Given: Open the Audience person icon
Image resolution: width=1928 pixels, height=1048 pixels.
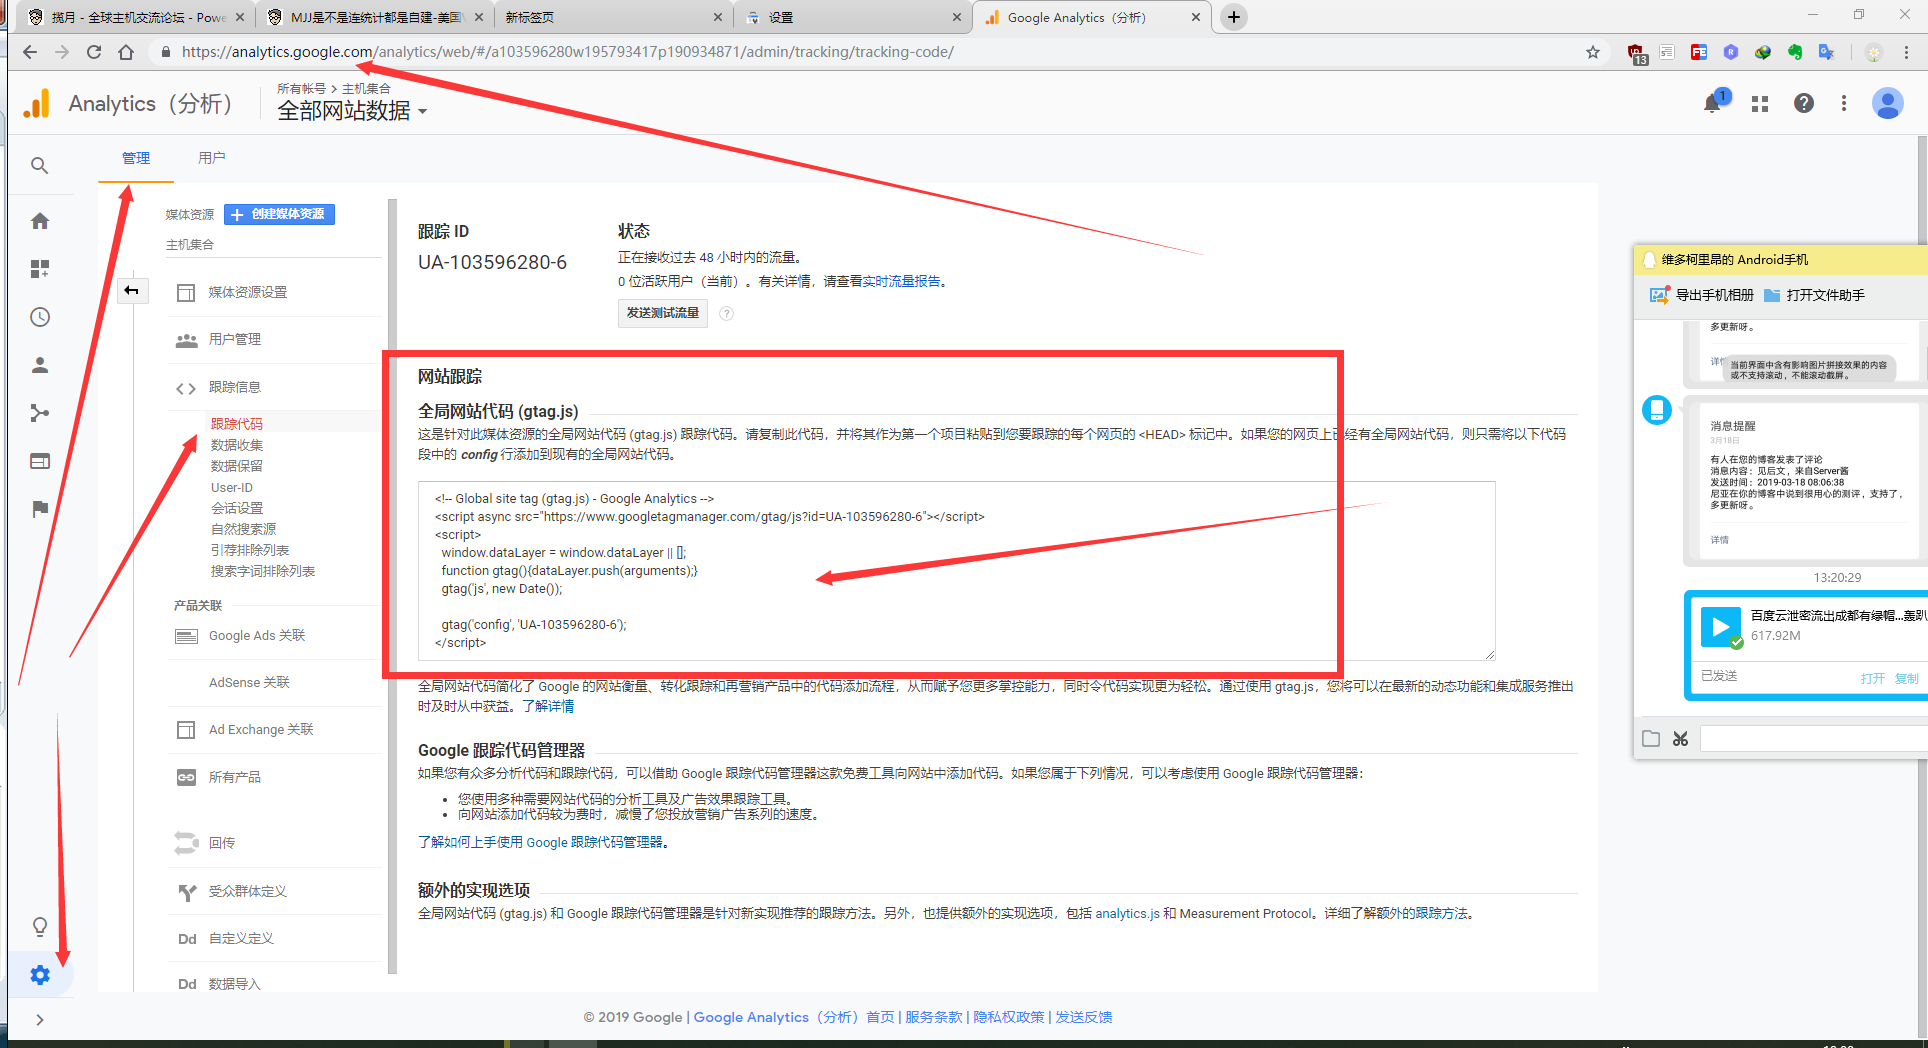Looking at the screenshot, I should 40,365.
